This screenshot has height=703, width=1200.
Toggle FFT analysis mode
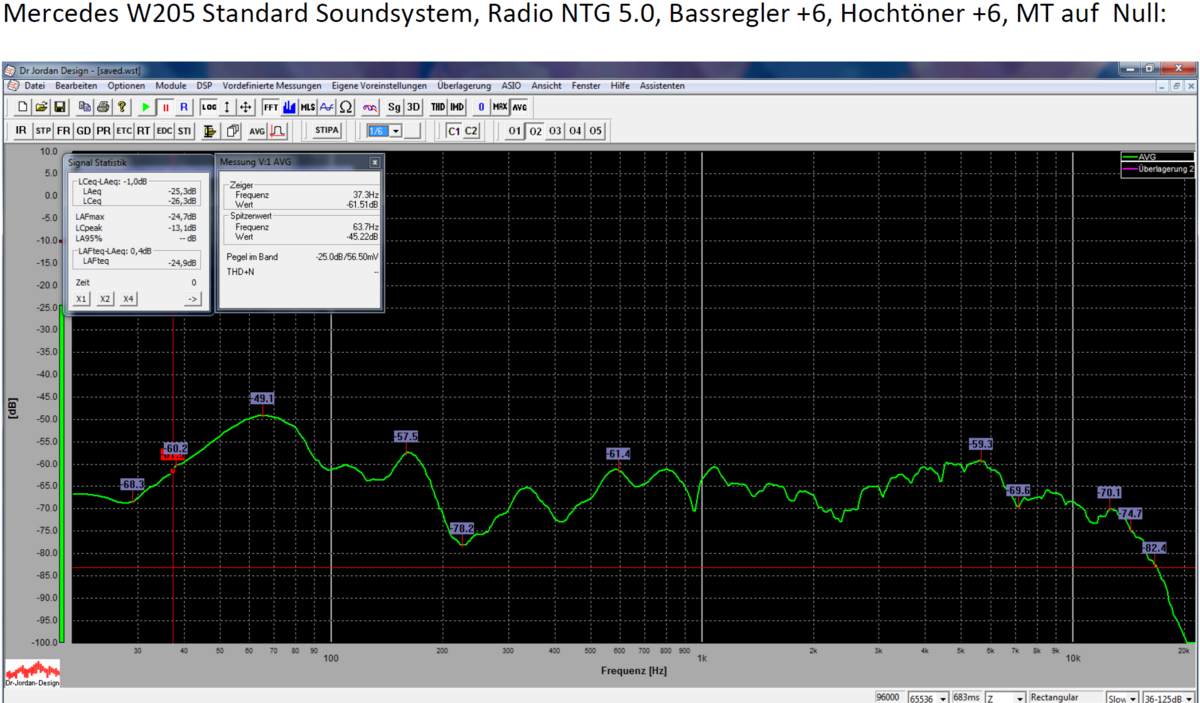tap(271, 106)
